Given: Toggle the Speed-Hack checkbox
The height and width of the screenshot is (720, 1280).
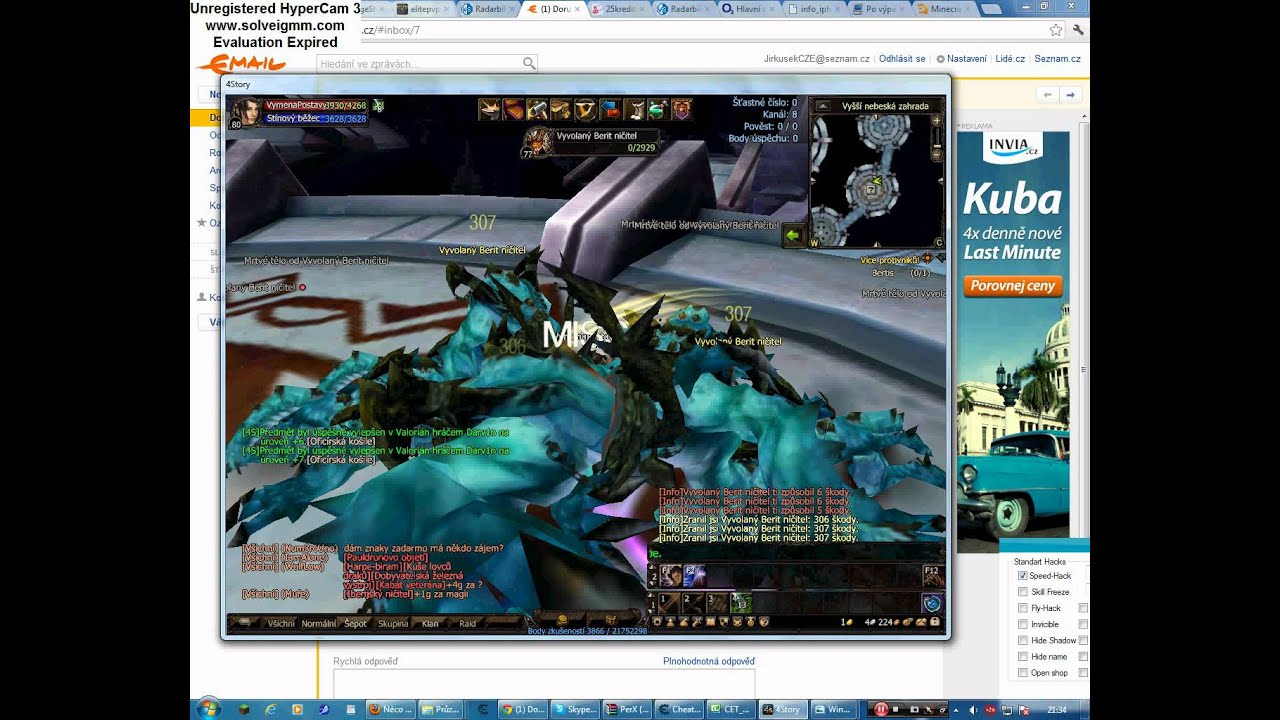Looking at the screenshot, I should 1023,576.
